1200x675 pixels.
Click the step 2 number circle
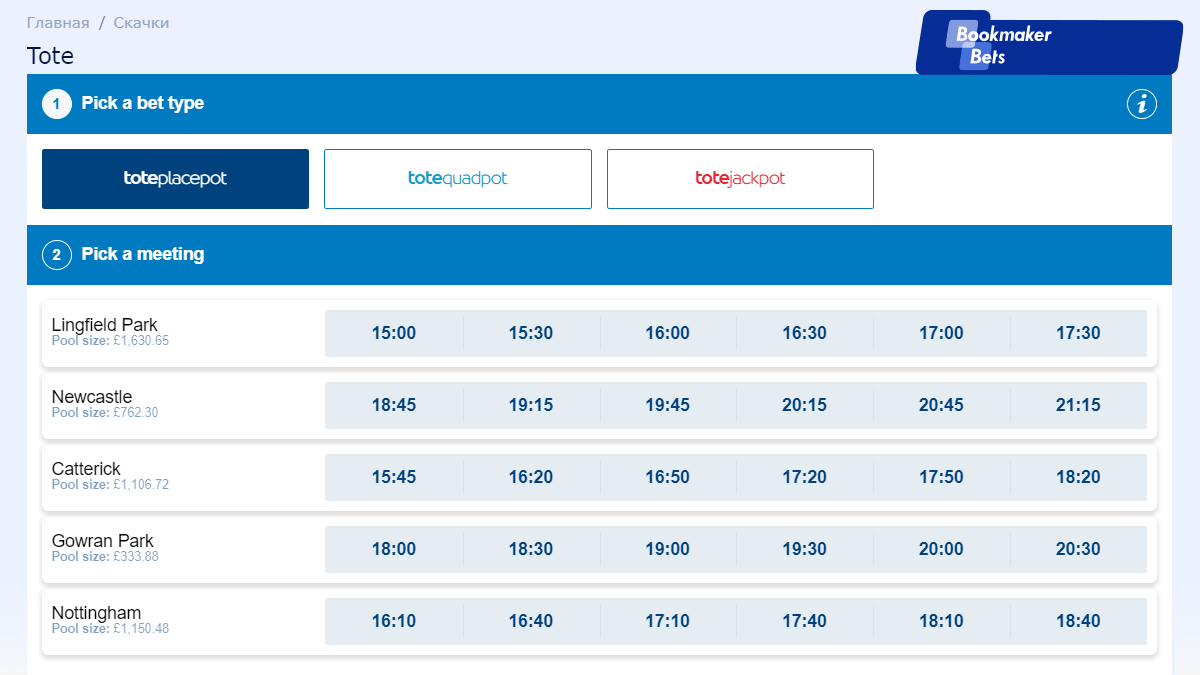tap(57, 255)
